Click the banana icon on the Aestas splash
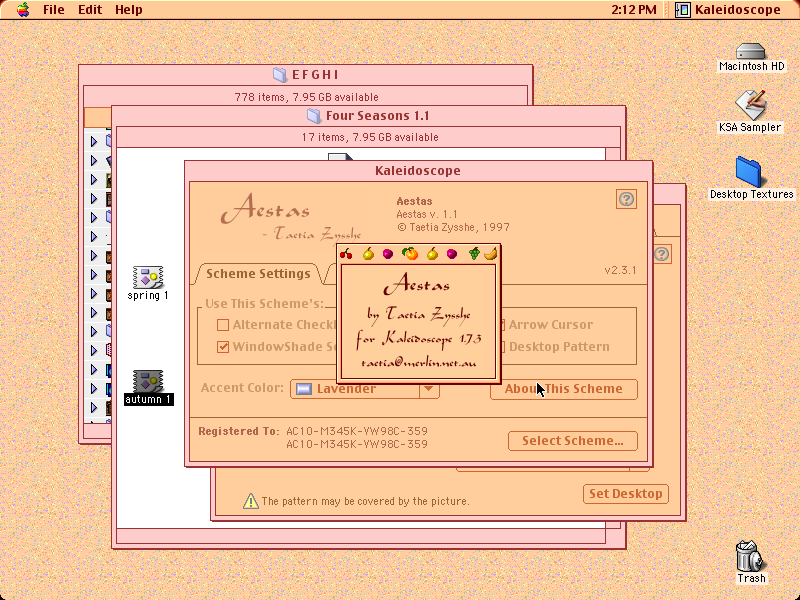 coord(491,253)
